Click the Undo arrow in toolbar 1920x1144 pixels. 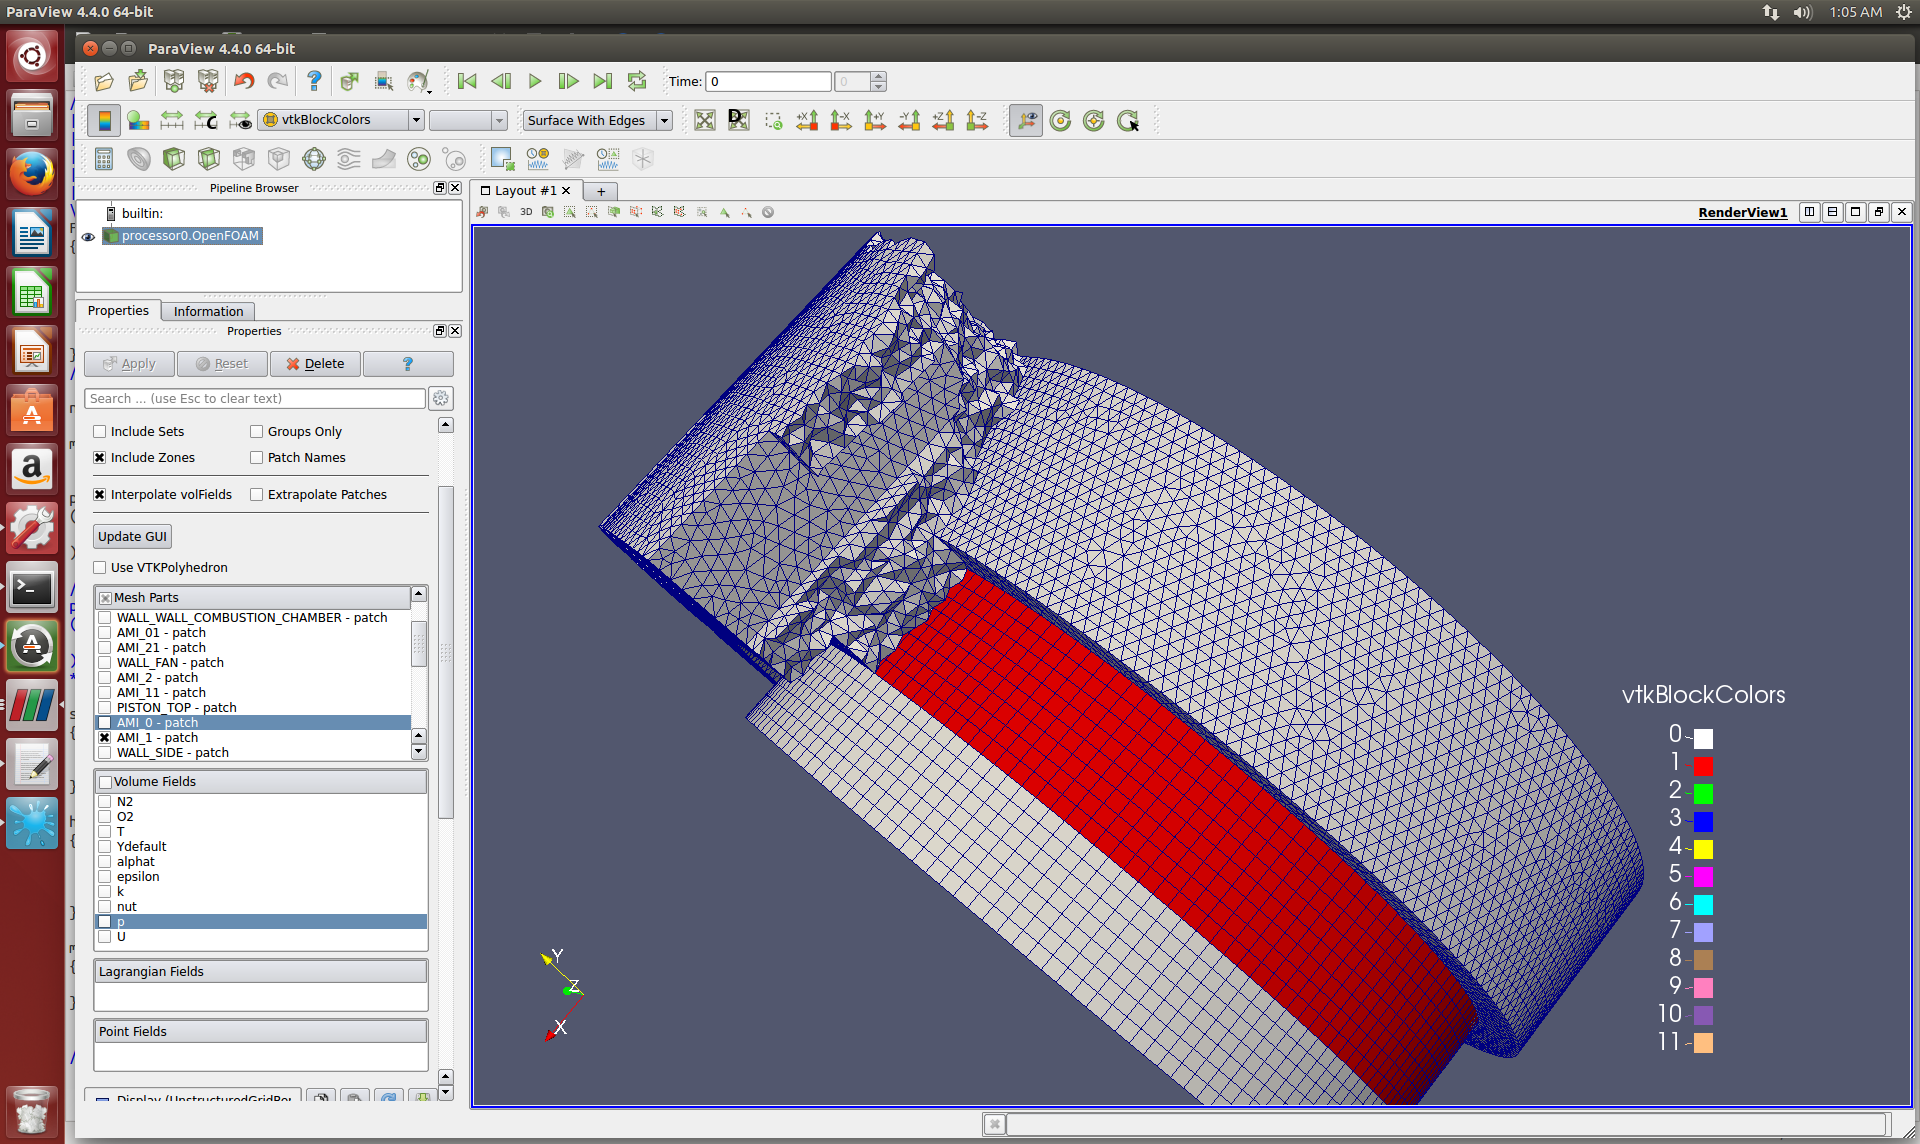click(x=243, y=82)
